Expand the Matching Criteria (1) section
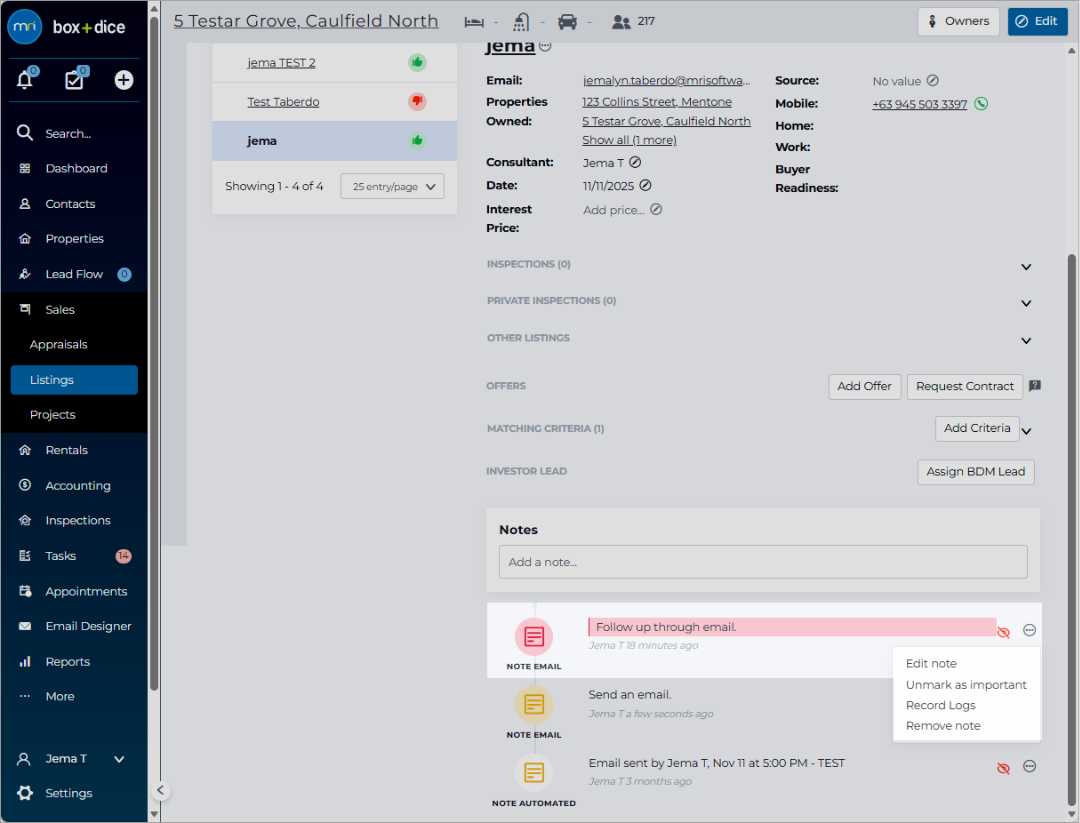The width and height of the screenshot is (1080, 823). [1026, 432]
